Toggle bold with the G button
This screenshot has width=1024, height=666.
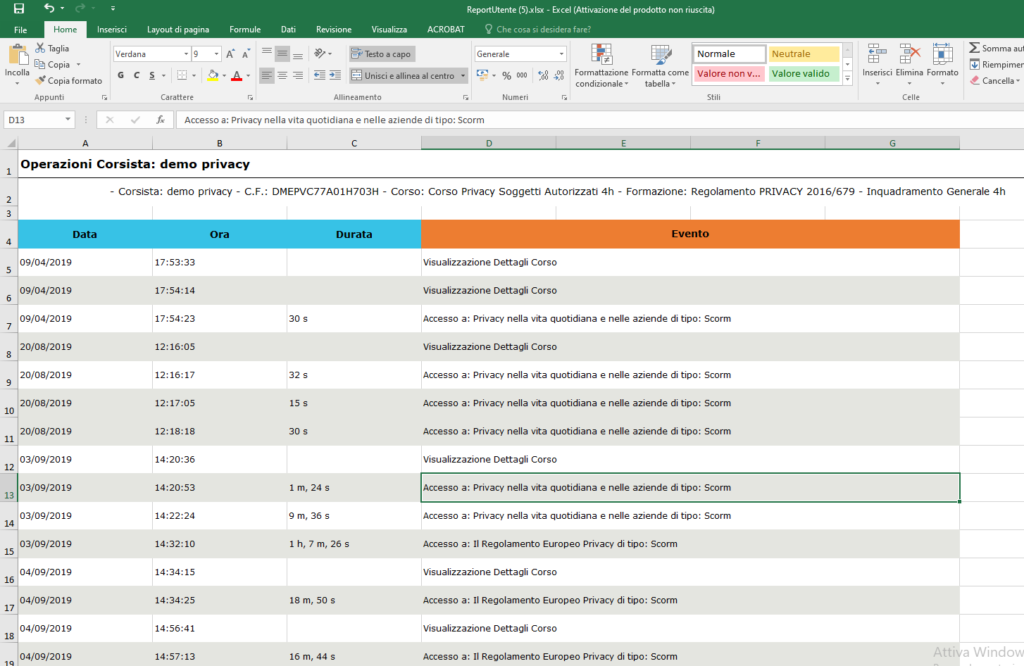point(121,76)
